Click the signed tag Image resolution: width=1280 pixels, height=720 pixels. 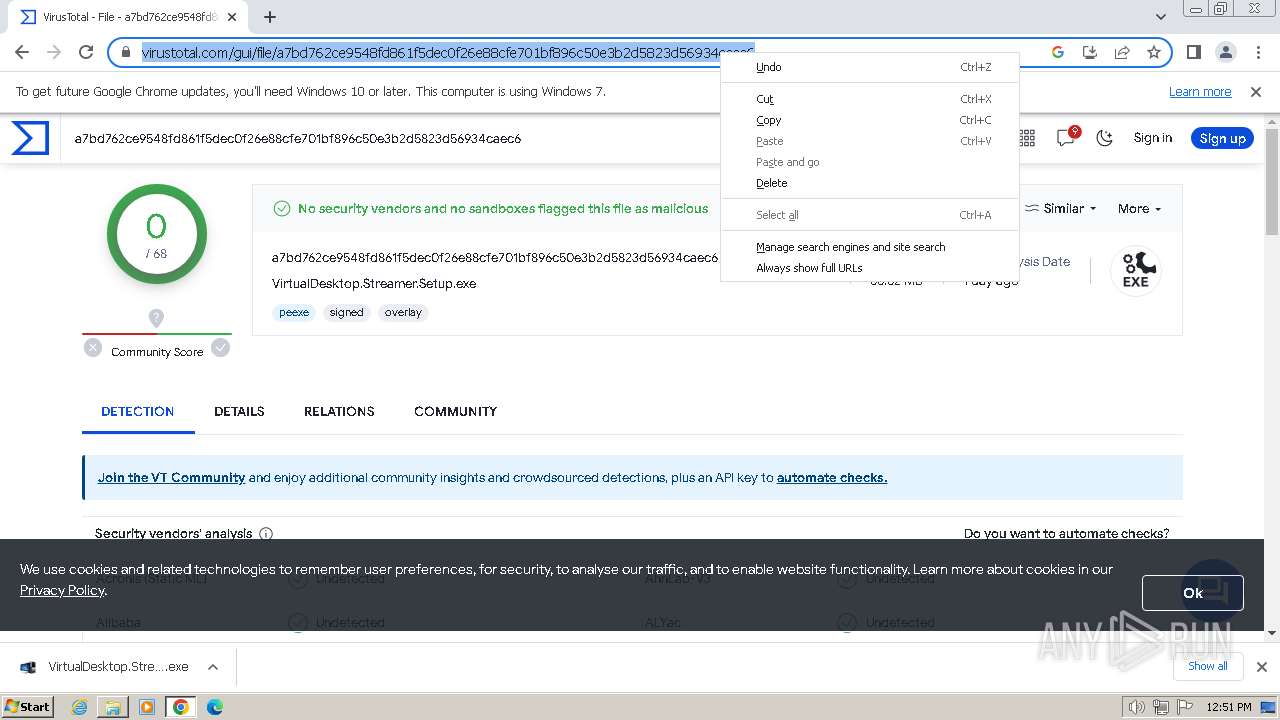tap(347, 313)
